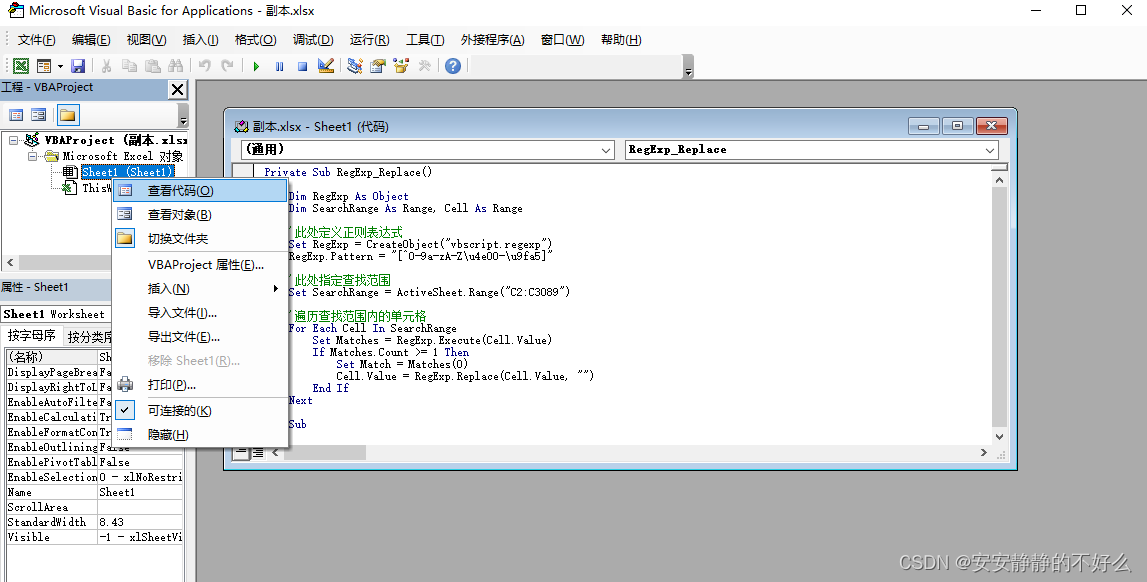
Task: Click the StandardWidth value 8.43
Action: [140, 522]
